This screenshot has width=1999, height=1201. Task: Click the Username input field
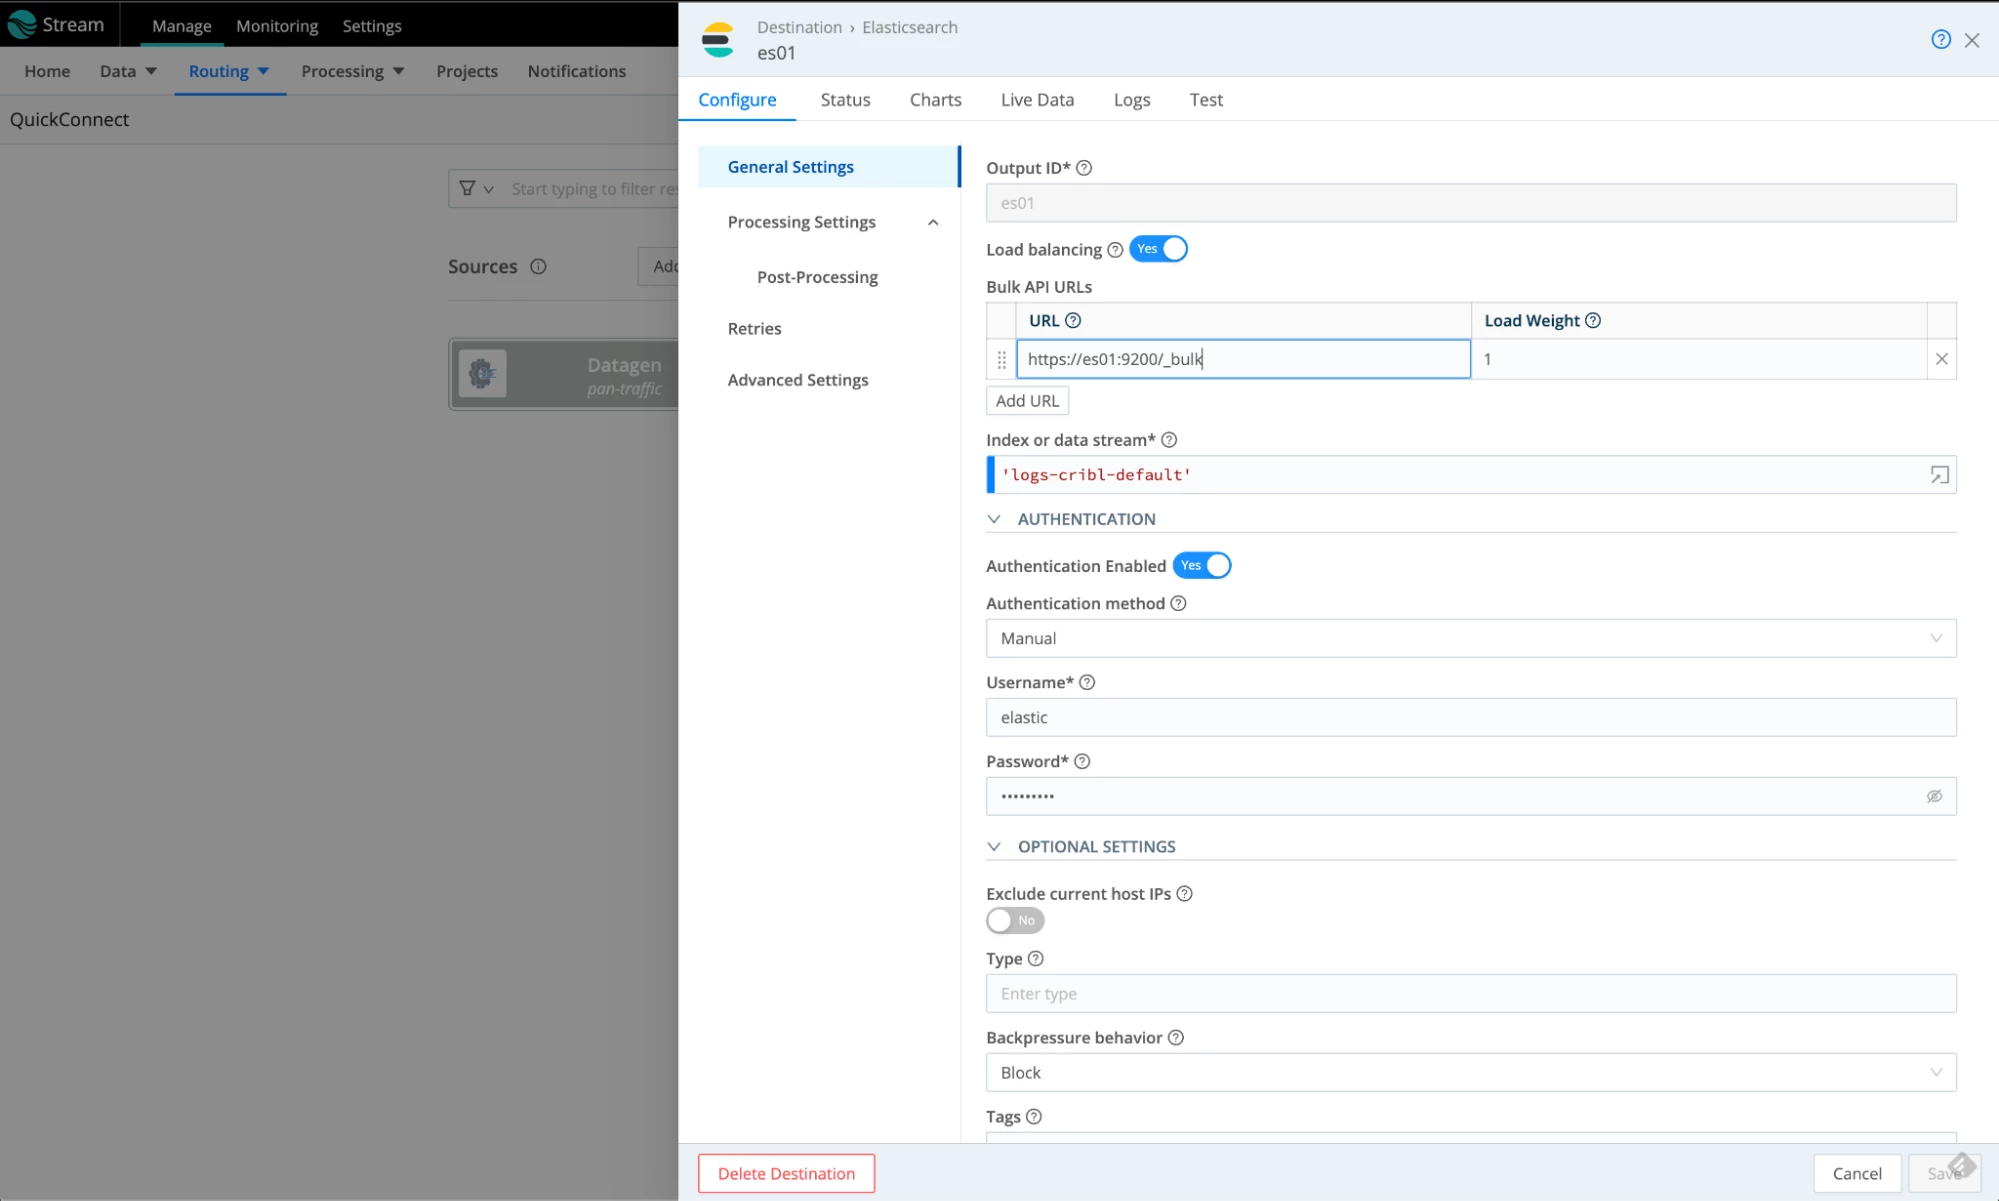click(x=1470, y=717)
